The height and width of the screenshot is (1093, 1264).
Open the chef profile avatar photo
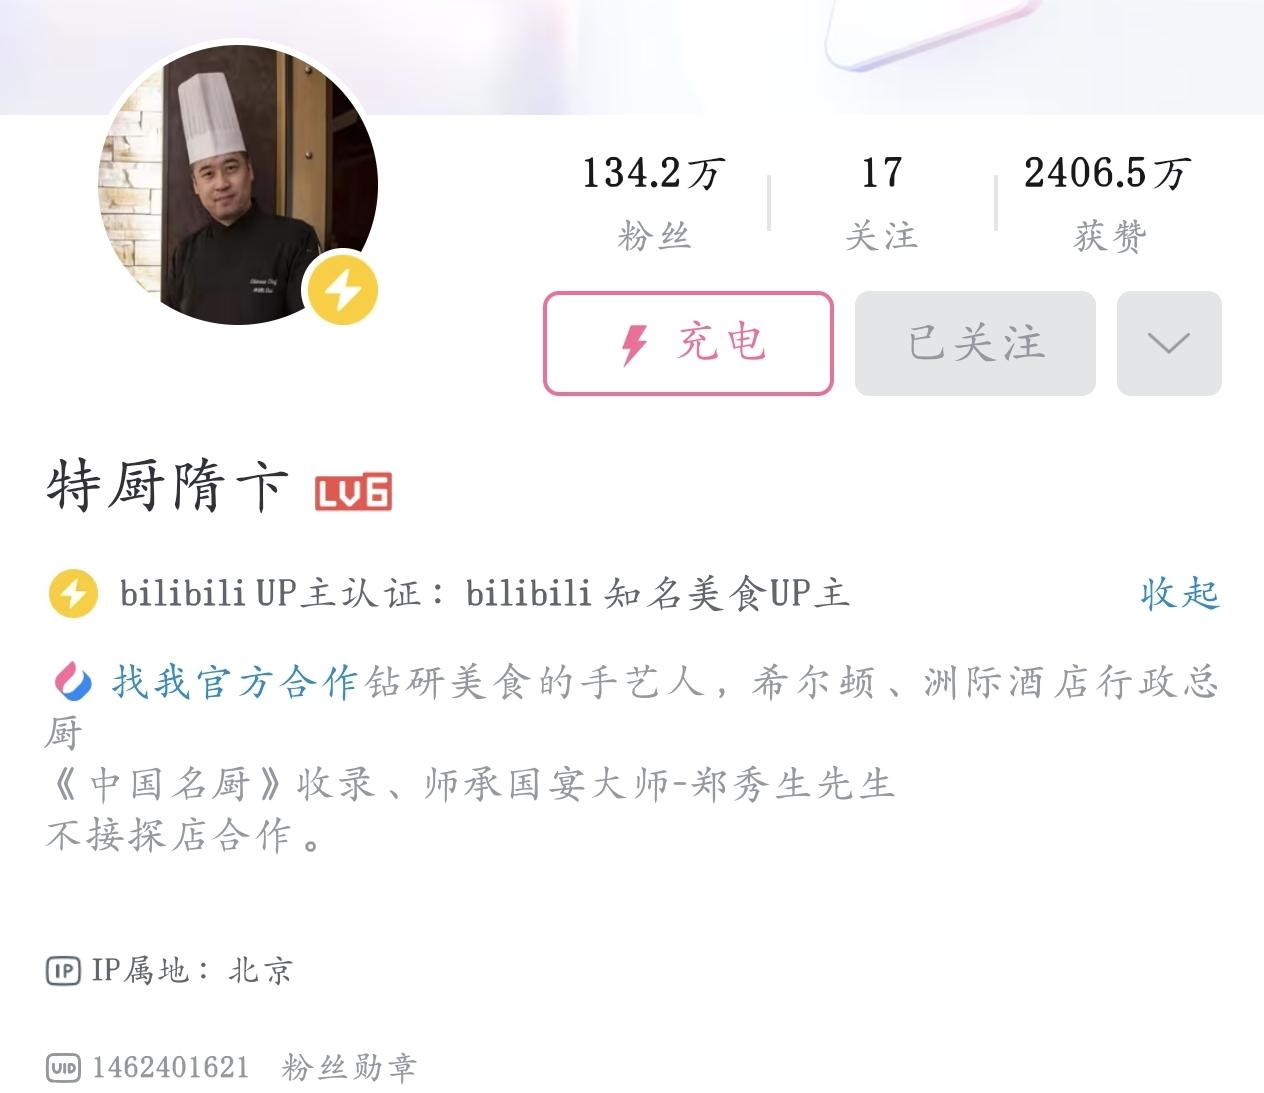pos(238,184)
